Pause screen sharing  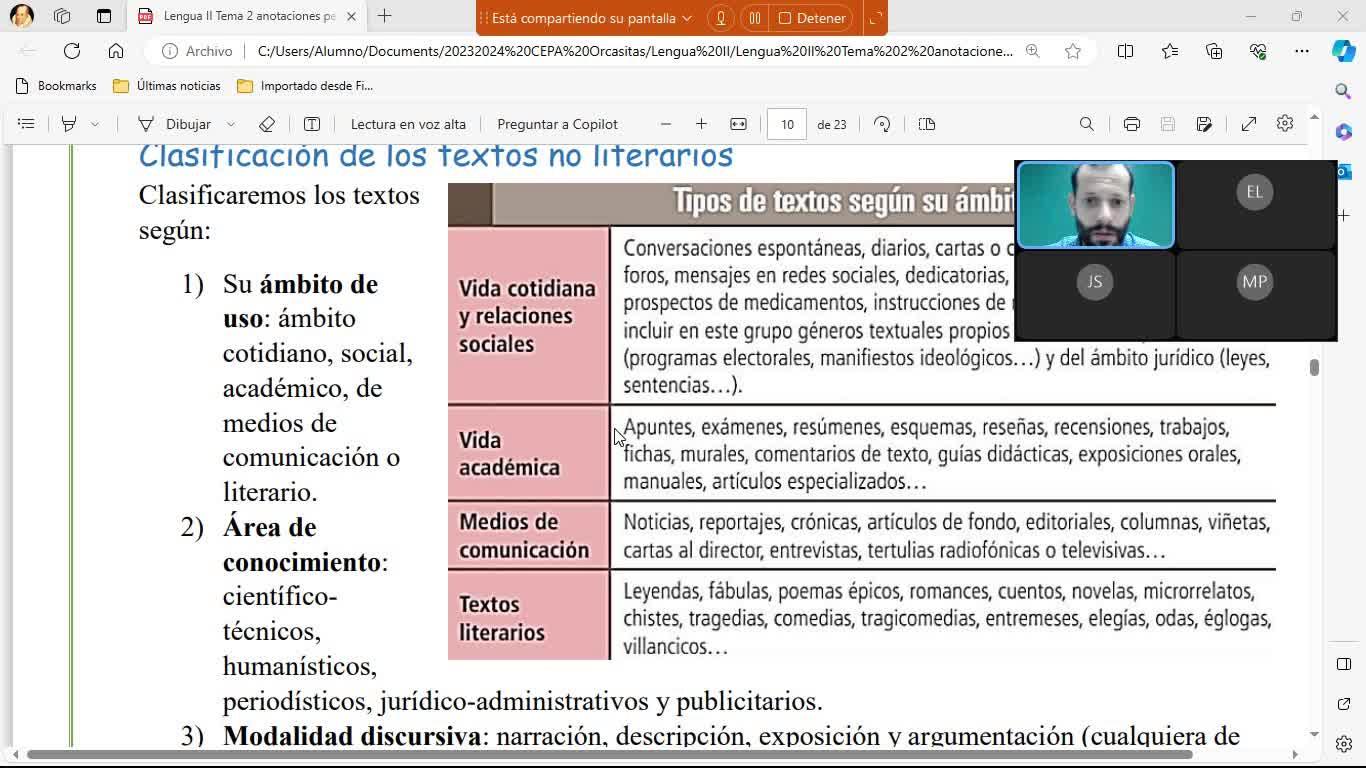(x=755, y=18)
